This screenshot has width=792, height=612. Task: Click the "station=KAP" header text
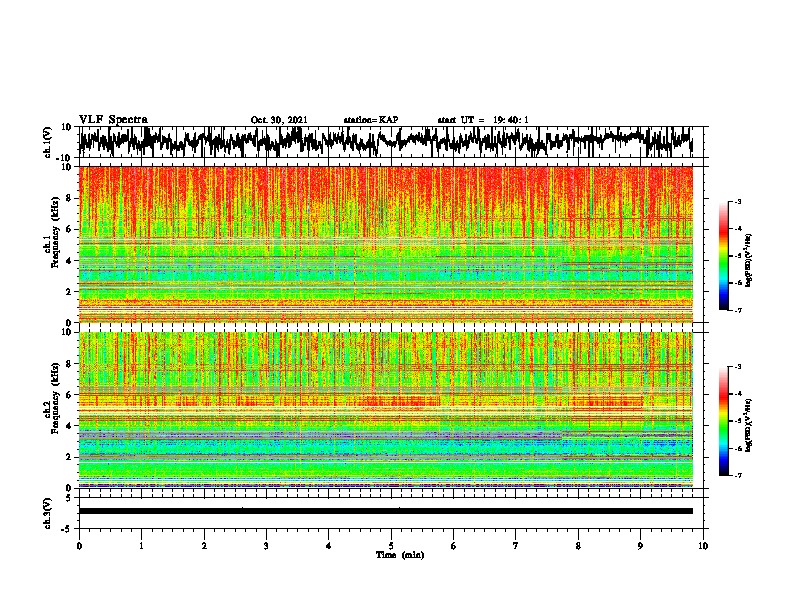(371, 120)
